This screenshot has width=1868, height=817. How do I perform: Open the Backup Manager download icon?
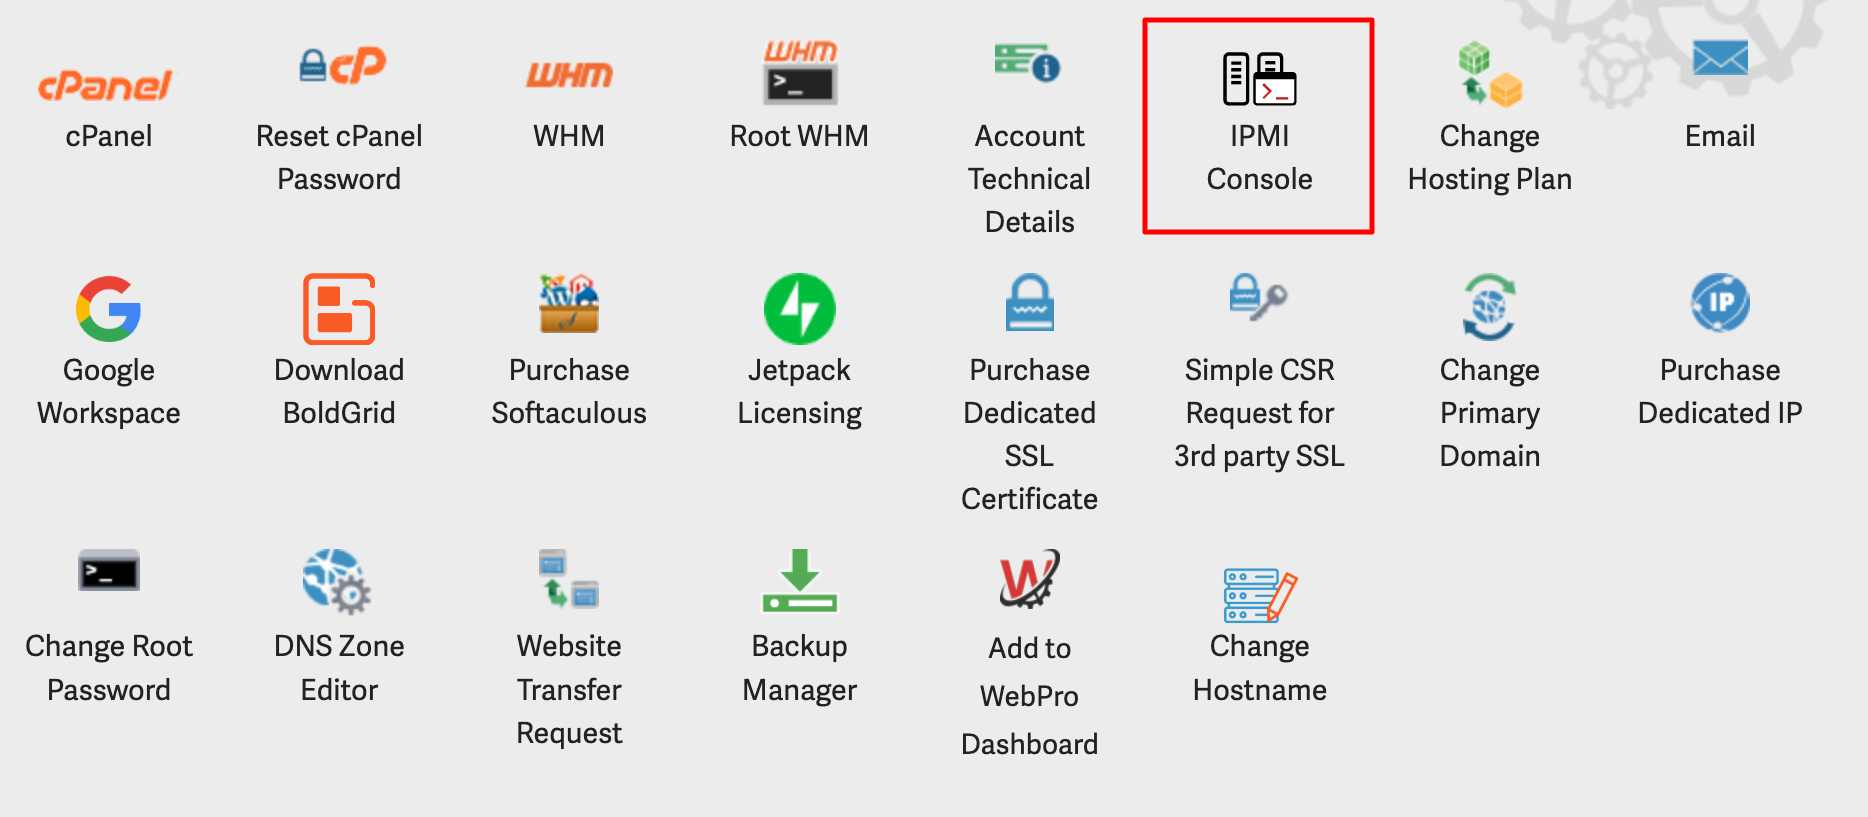tap(800, 580)
